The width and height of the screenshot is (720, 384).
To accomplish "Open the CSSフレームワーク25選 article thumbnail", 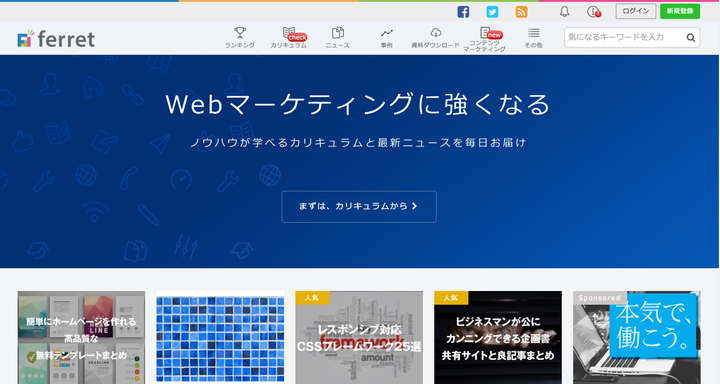I will point(359,337).
